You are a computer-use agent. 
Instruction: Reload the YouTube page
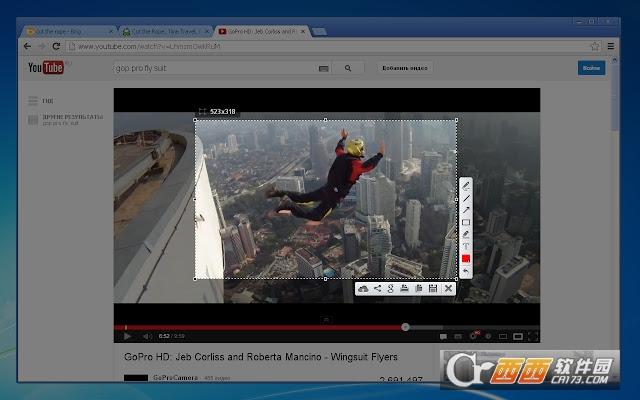coord(56,46)
